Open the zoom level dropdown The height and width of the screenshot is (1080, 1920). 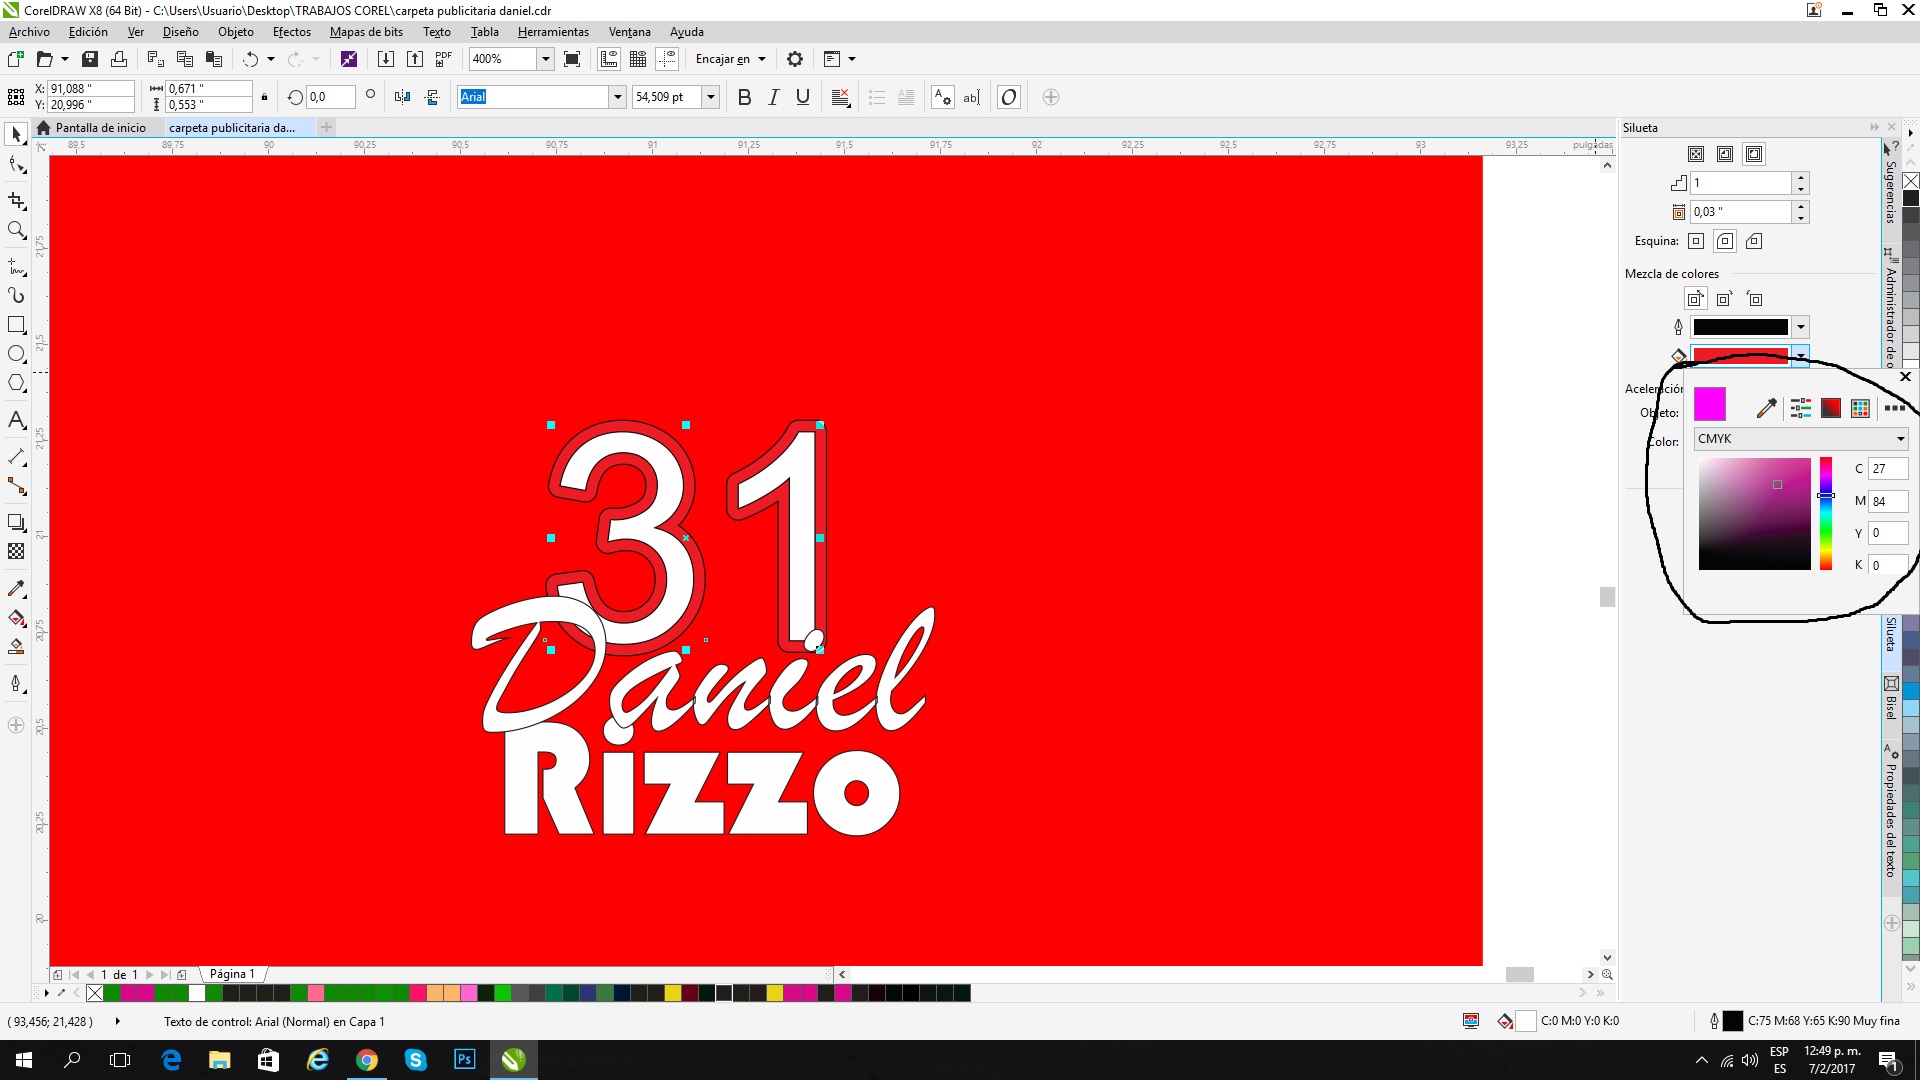tap(546, 59)
